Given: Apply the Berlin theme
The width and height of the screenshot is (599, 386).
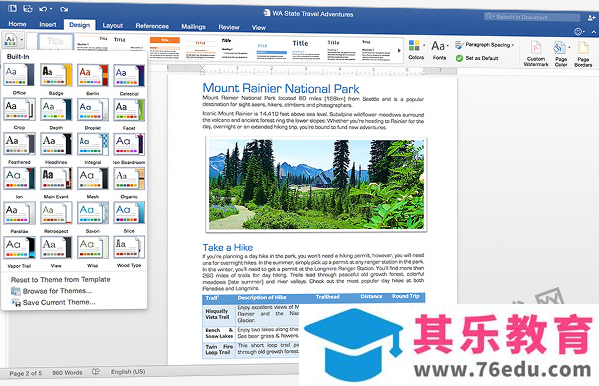Looking at the screenshot, I should (92, 75).
